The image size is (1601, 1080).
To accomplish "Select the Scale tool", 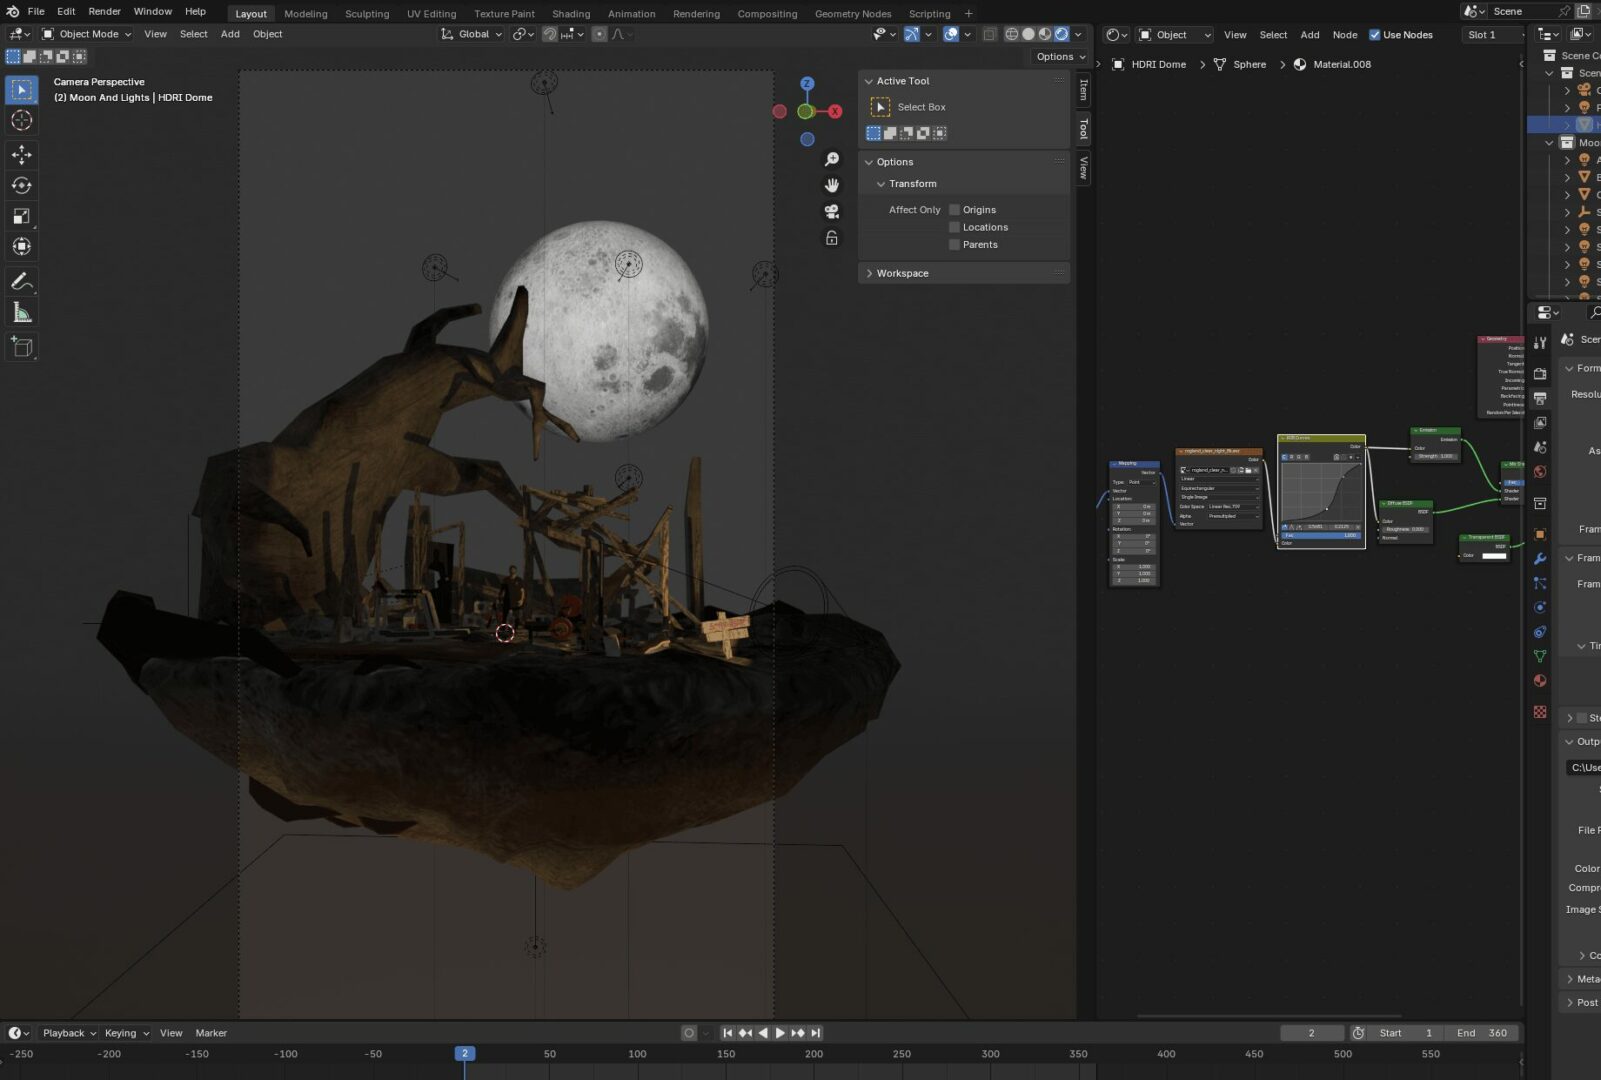I will (21, 216).
